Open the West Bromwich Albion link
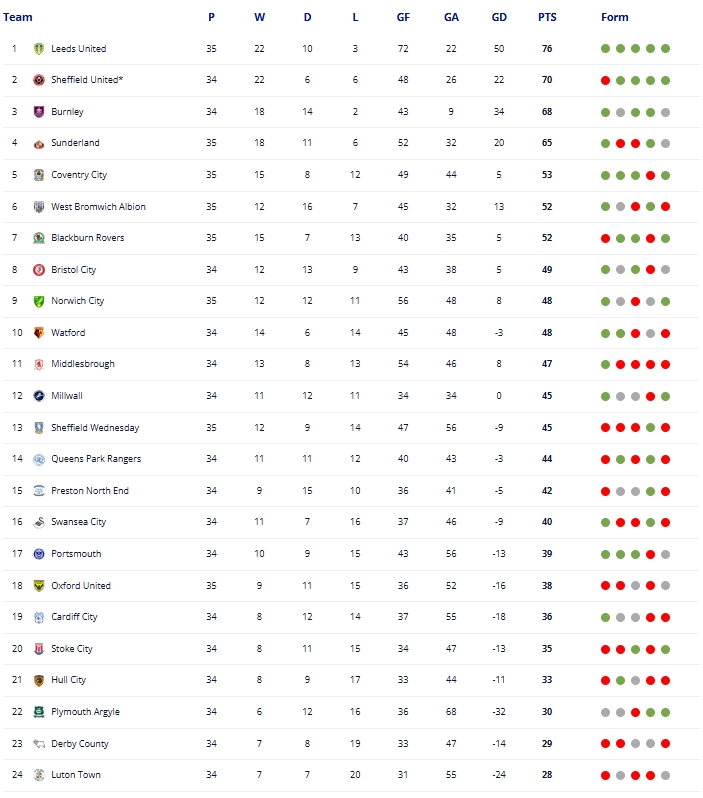 click(98, 207)
